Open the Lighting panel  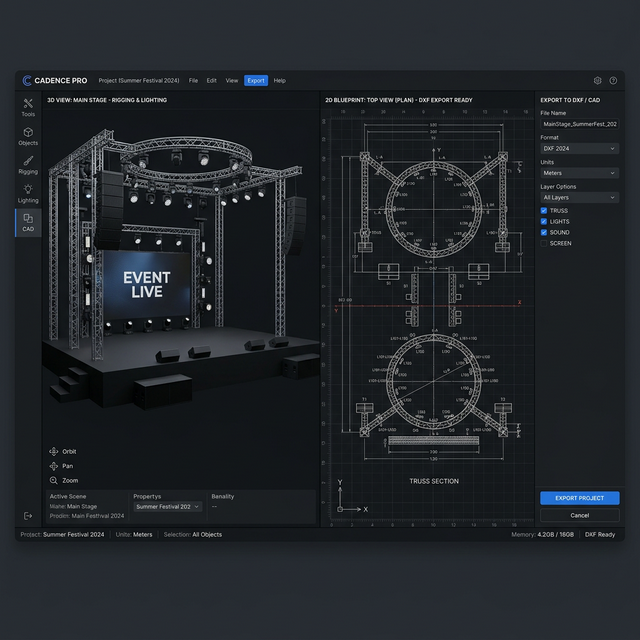28,193
